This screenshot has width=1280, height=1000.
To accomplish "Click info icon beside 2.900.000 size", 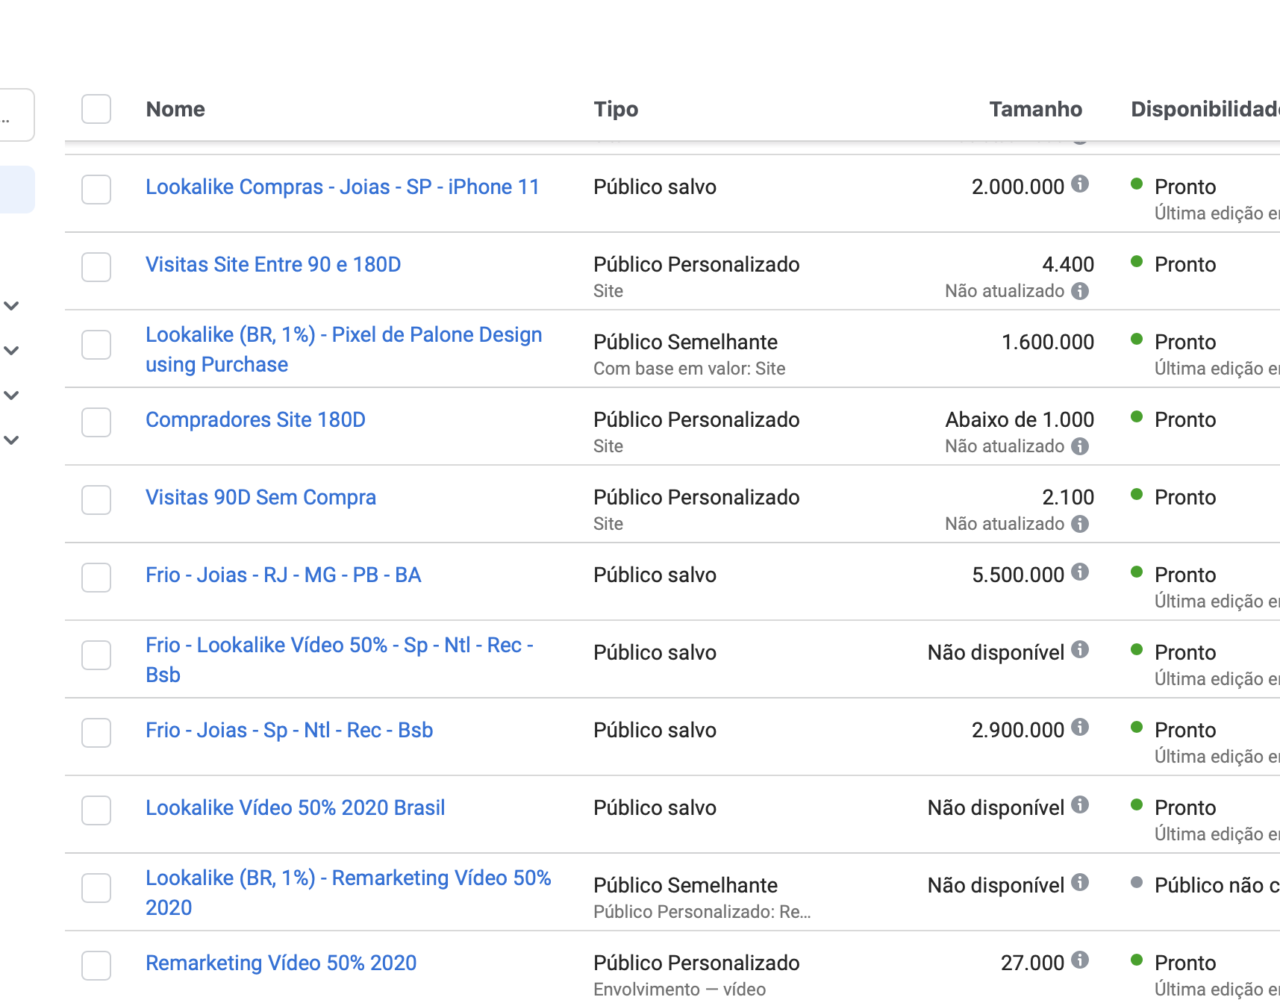I will [1080, 727].
